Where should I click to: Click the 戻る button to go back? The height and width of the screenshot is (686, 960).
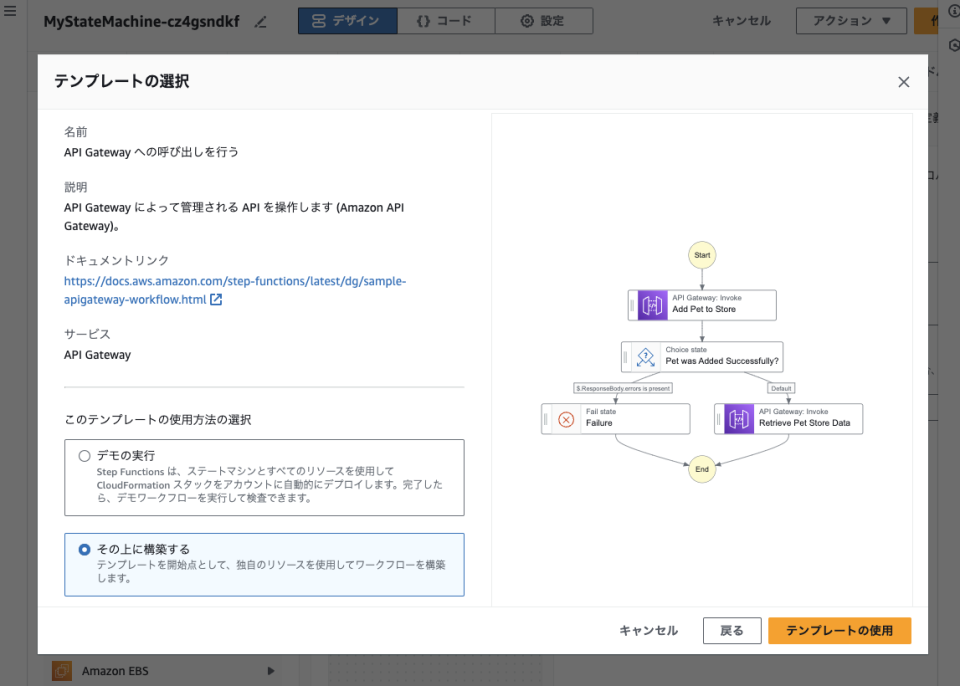732,630
